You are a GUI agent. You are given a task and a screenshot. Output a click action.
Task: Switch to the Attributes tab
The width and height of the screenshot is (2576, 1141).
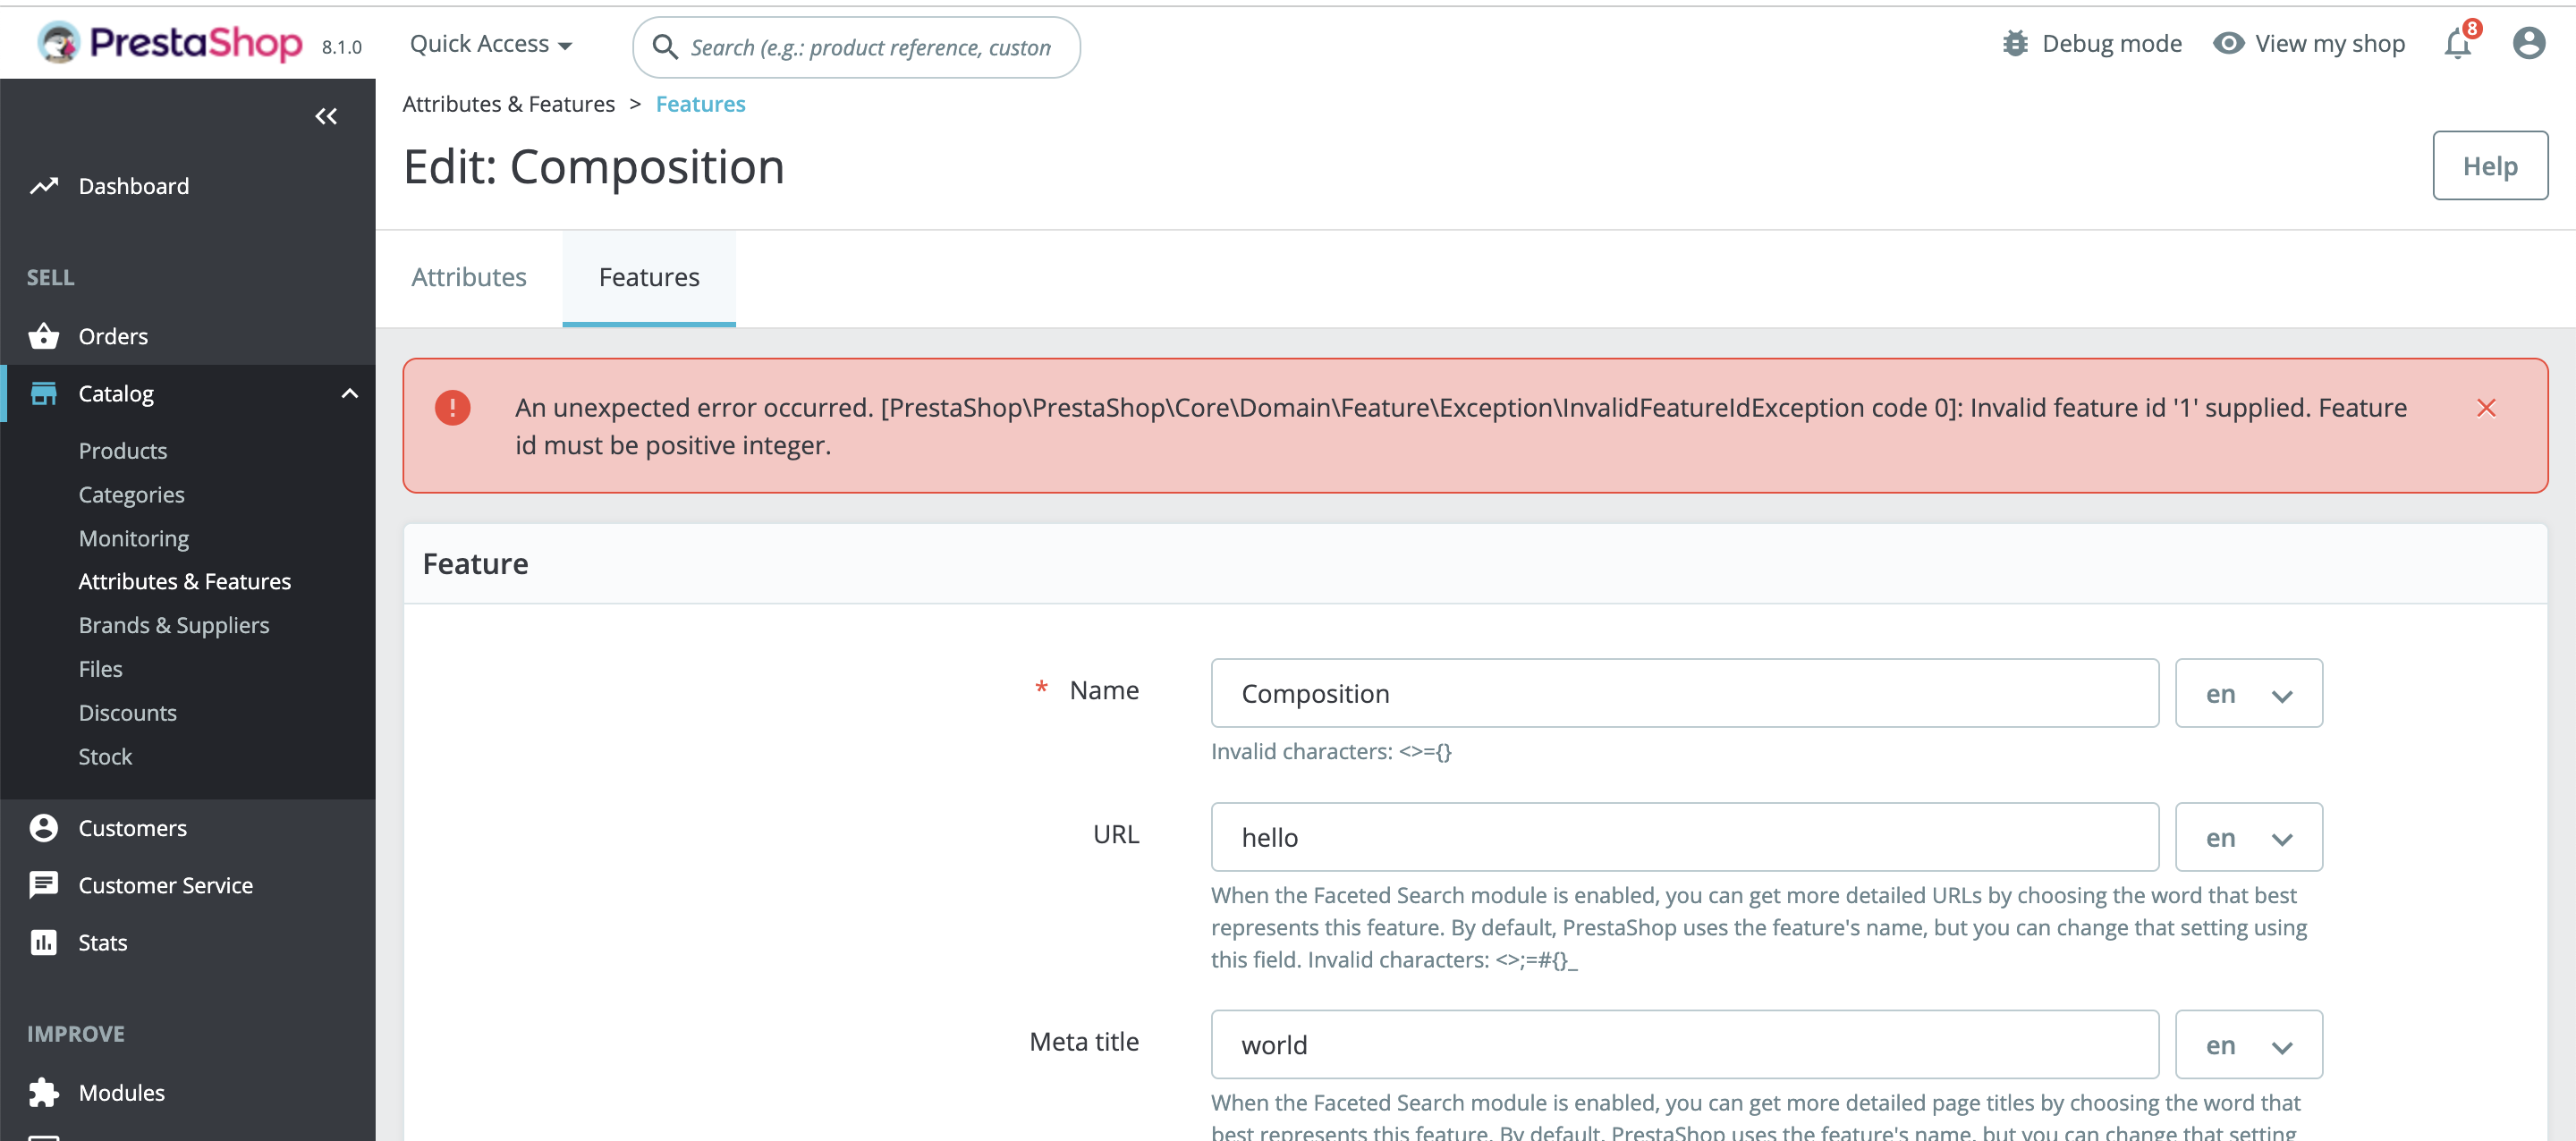(469, 277)
